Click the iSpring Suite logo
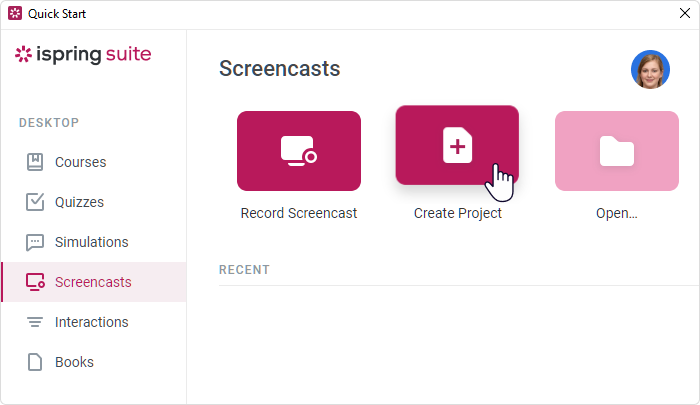 (83, 54)
